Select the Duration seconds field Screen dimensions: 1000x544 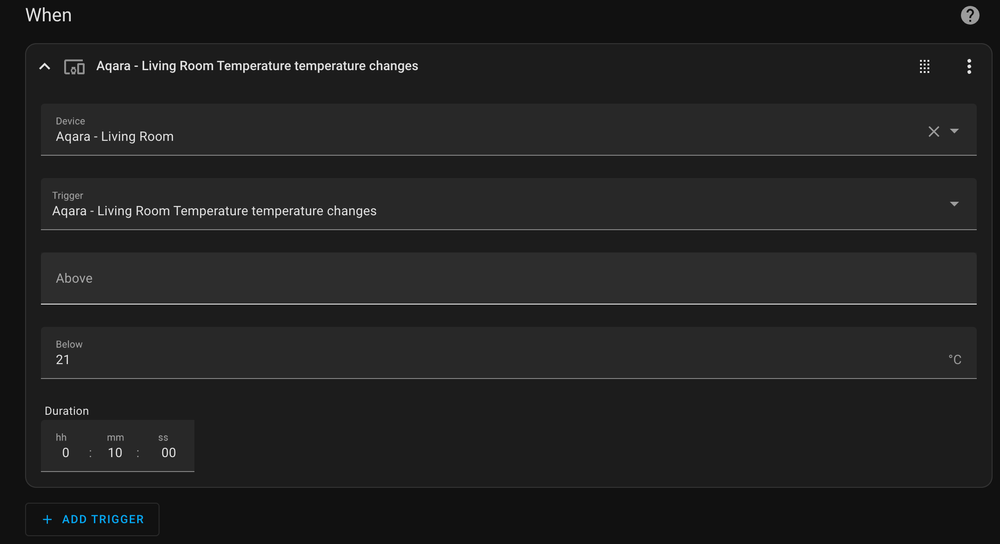[x=168, y=453]
